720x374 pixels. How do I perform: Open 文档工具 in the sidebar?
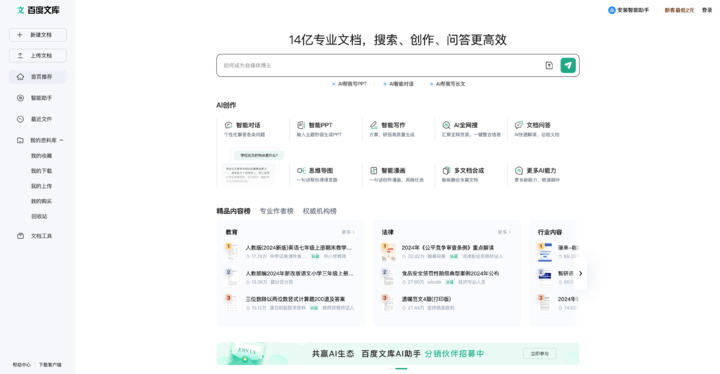[38, 236]
